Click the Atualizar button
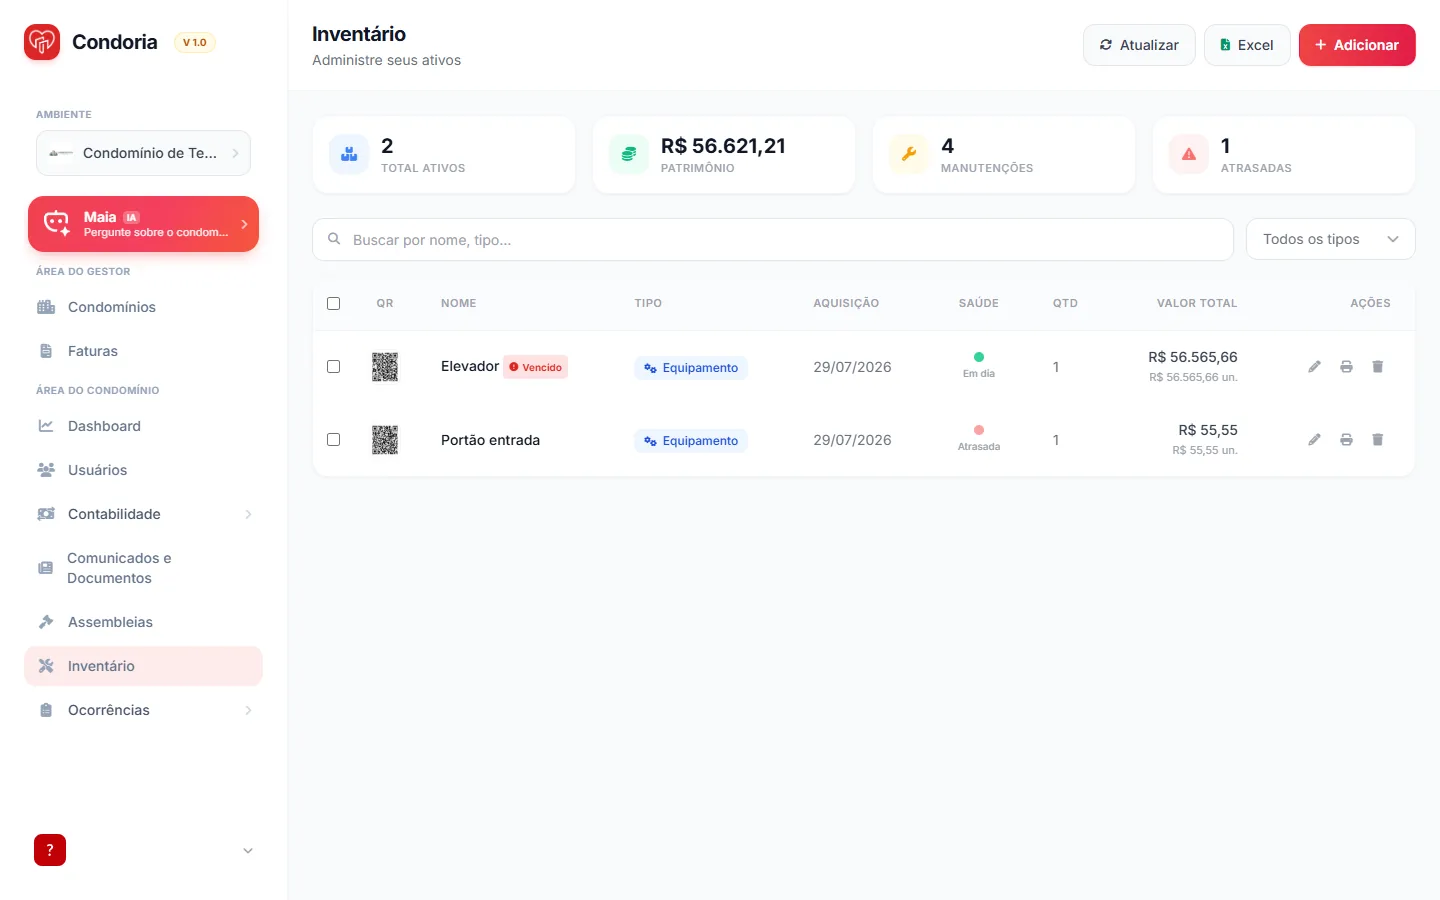This screenshot has height=900, width=1440. point(1139,45)
